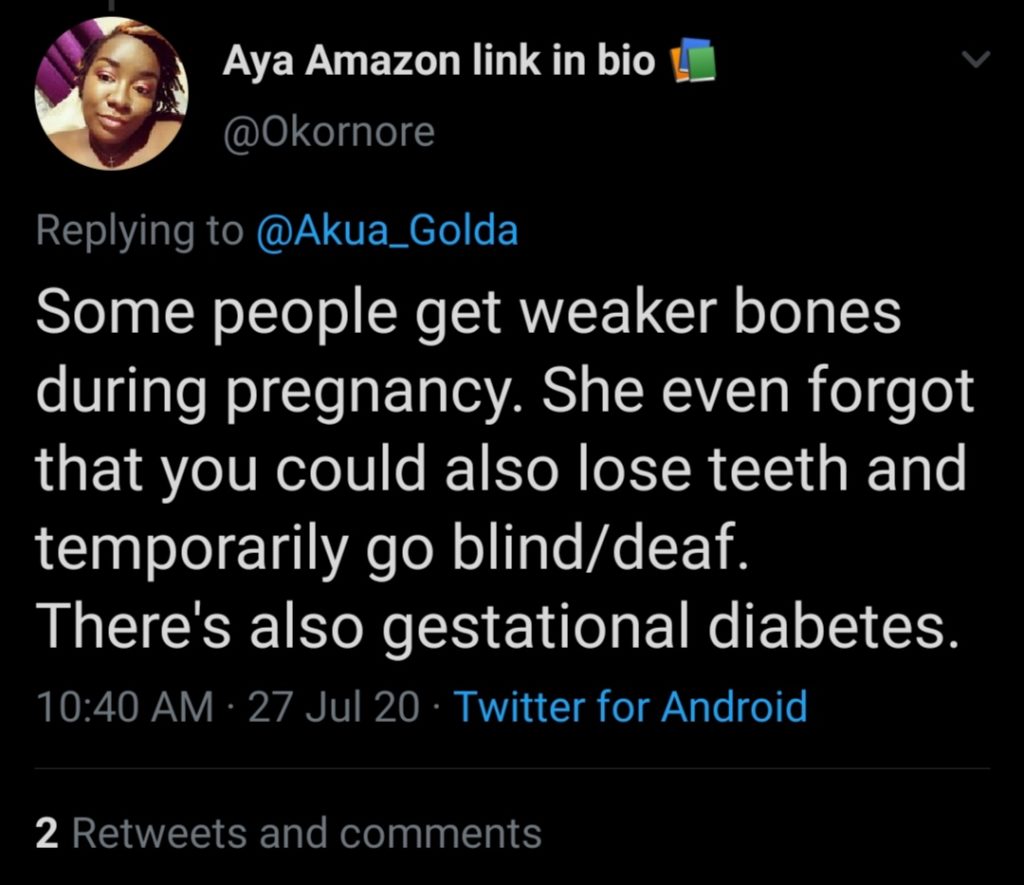View the Retweets and comments list
1024x885 pixels.
(306, 833)
